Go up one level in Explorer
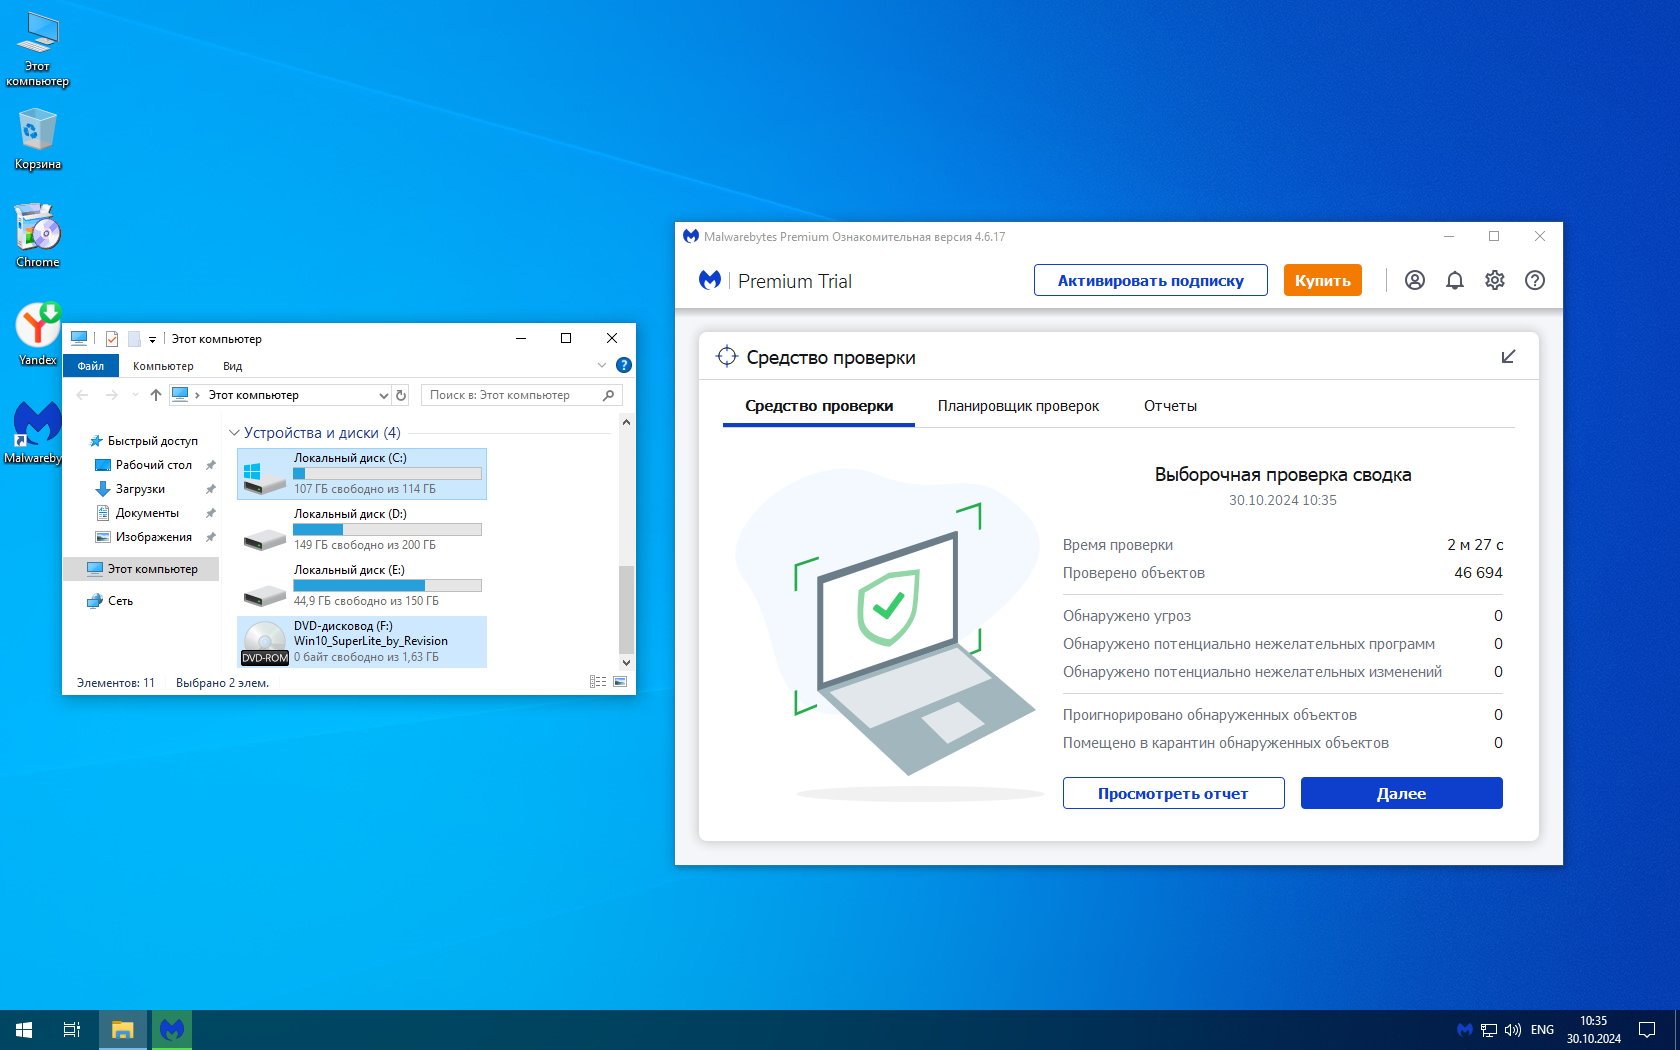The image size is (1680, 1050). point(156,395)
